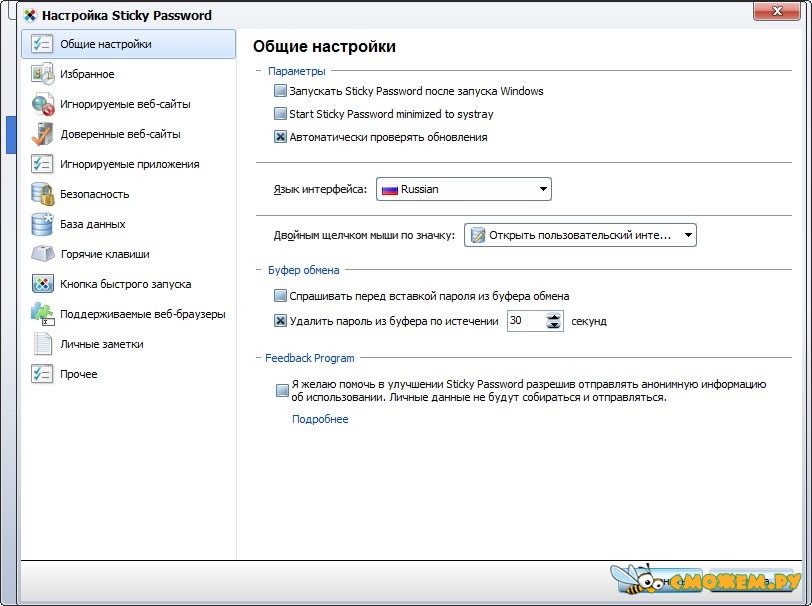Increase the clipboard timeout seconds value
The width and height of the screenshot is (812, 606).
point(554,316)
